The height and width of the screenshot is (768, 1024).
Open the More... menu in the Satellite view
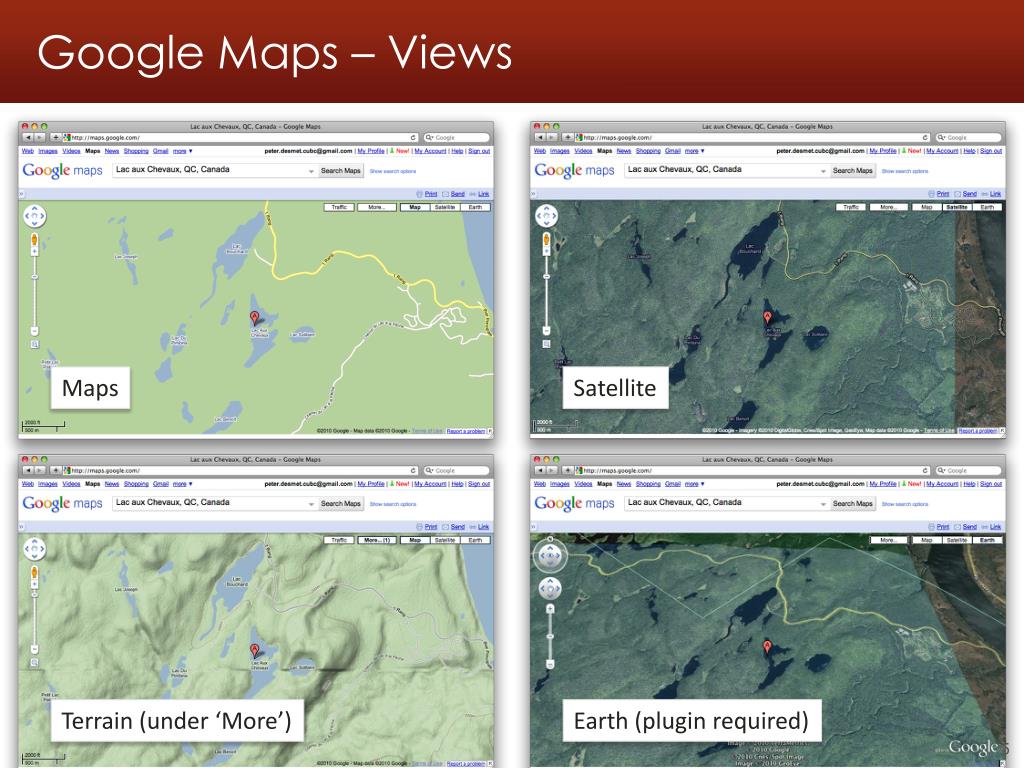click(x=888, y=208)
